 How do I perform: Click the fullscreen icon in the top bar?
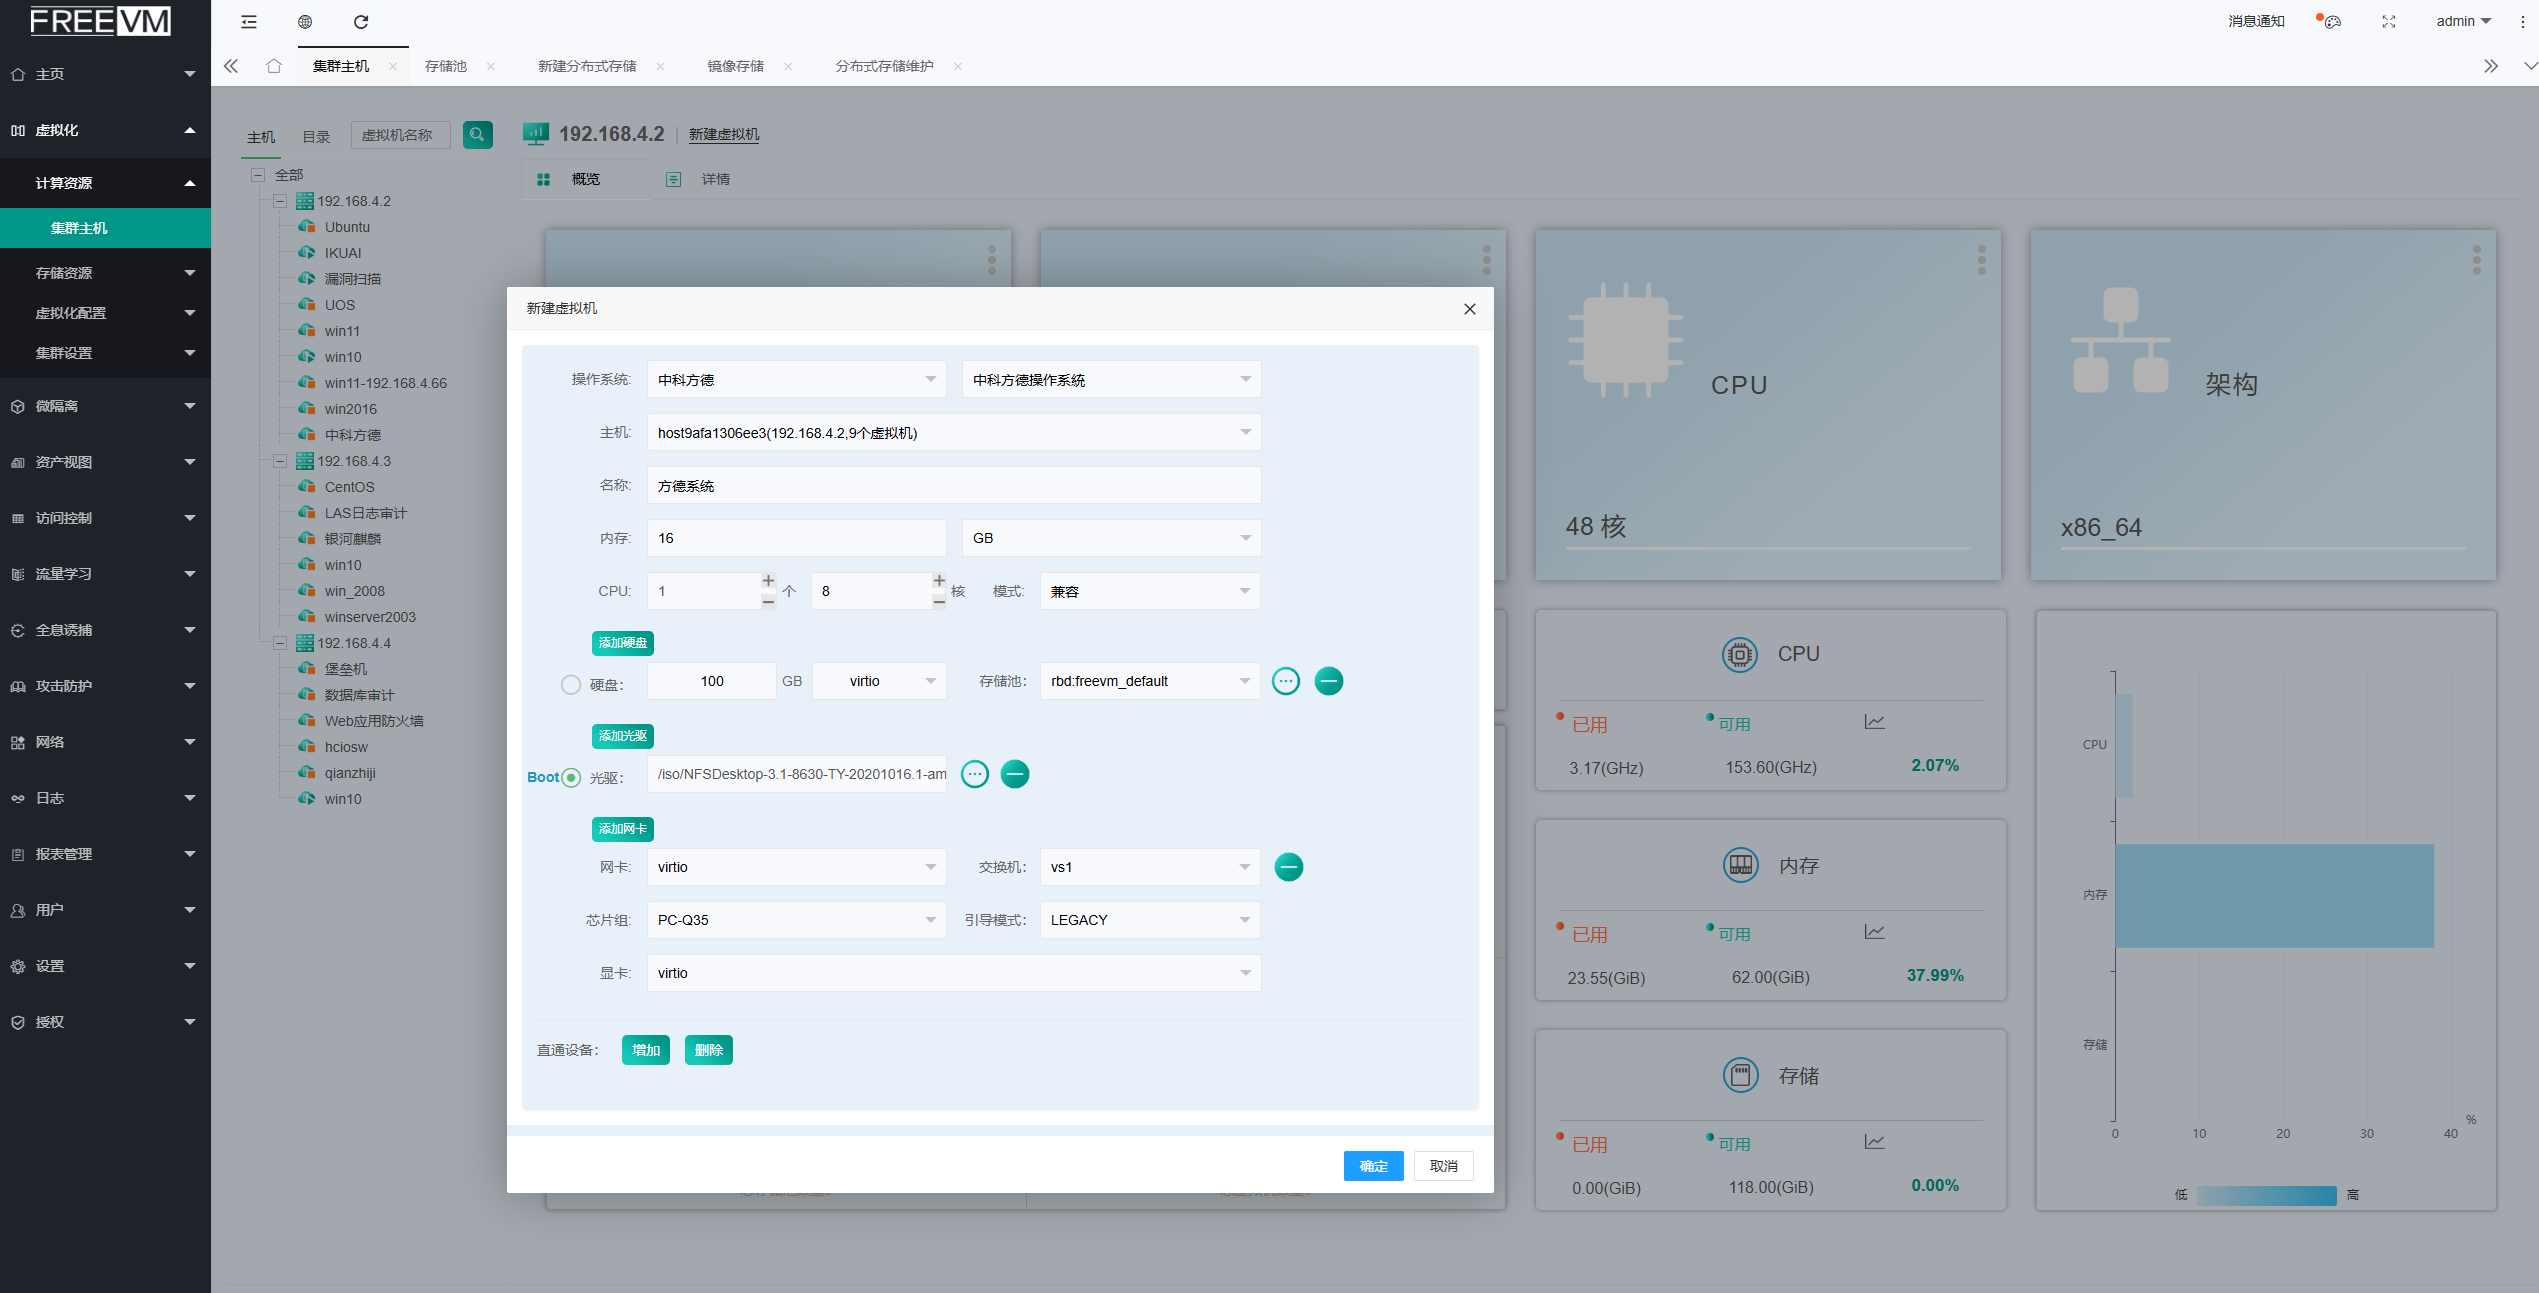coord(2388,21)
